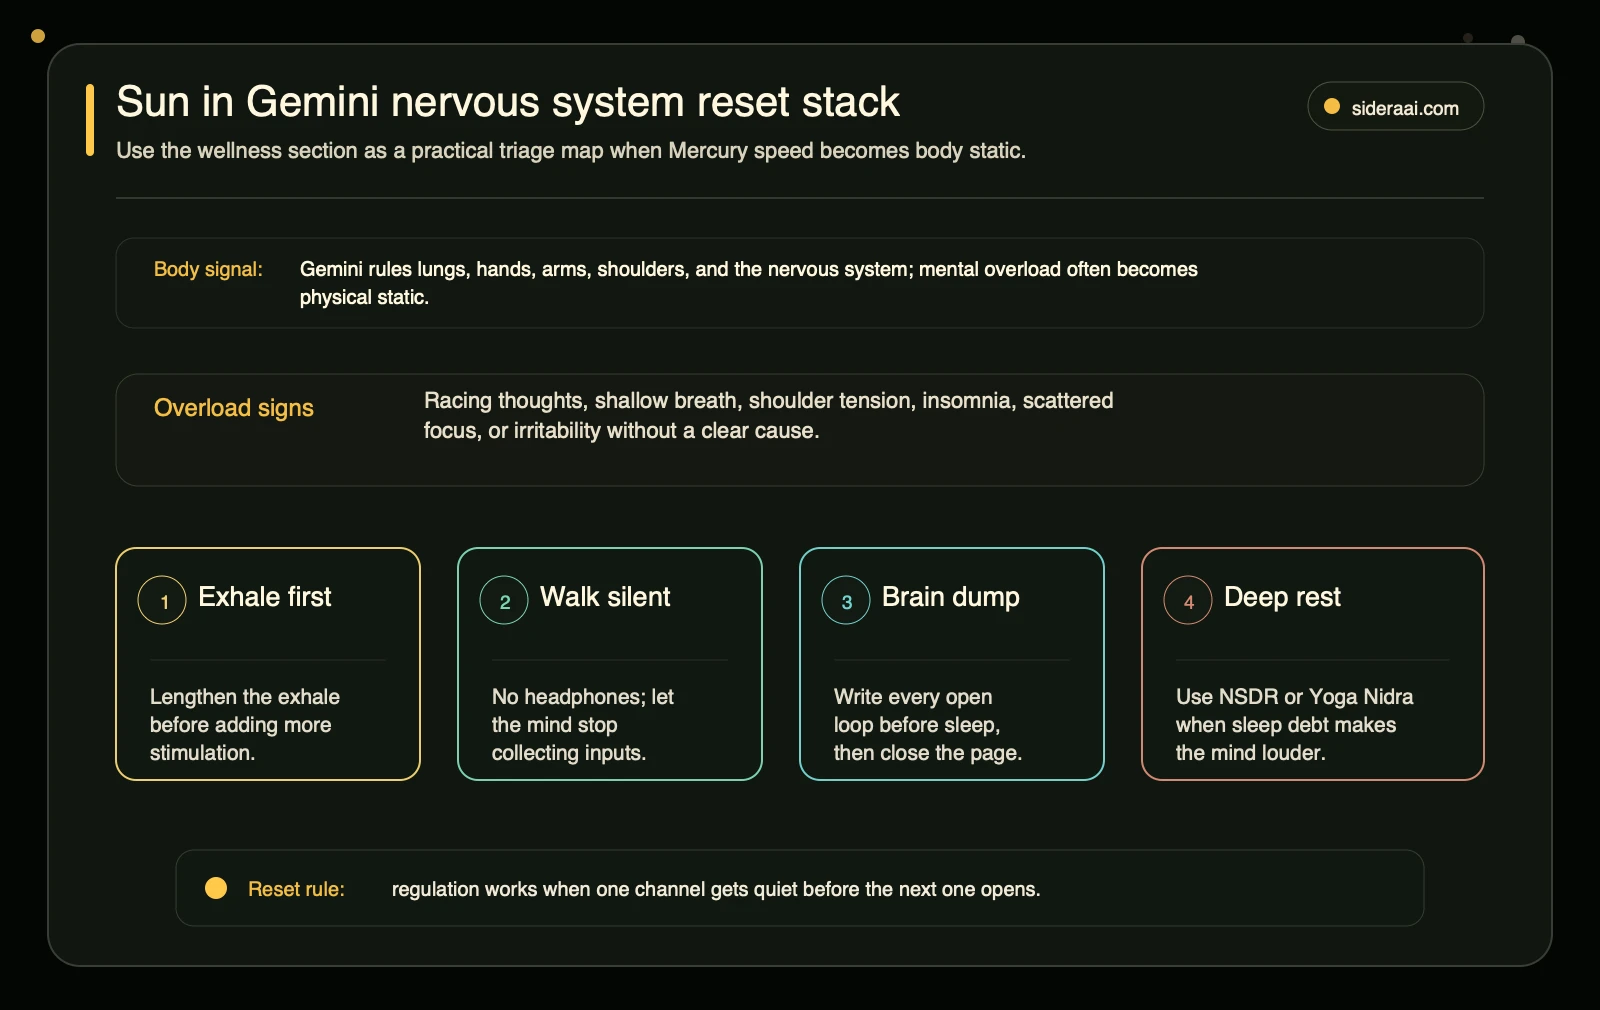
Task: Click the text regulation works when one channel gets quiet
Action: (x=716, y=889)
